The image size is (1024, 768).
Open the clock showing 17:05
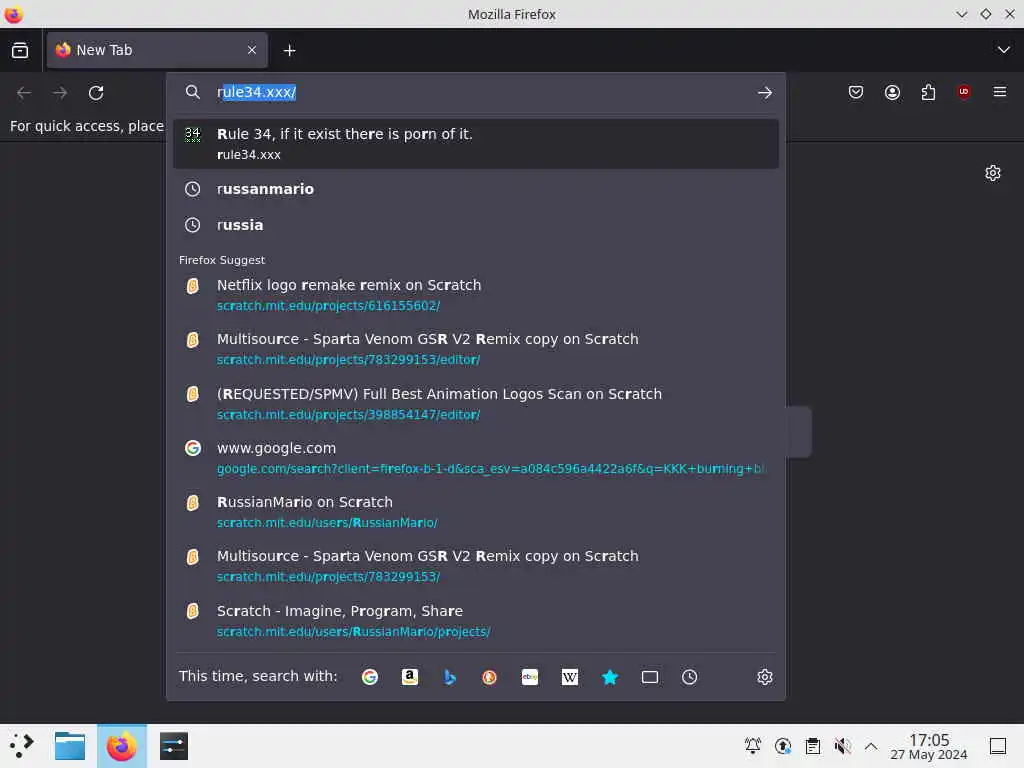[929, 746]
